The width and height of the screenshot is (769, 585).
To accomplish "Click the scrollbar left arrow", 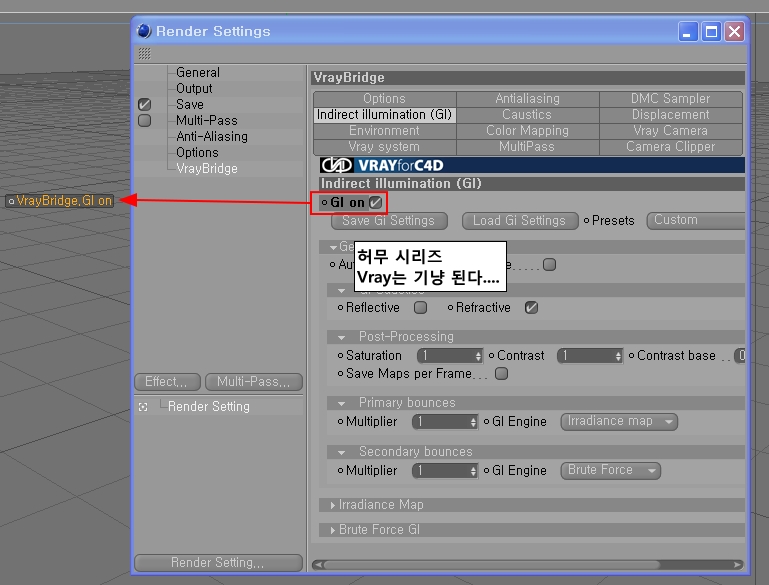I will point(318,565).
